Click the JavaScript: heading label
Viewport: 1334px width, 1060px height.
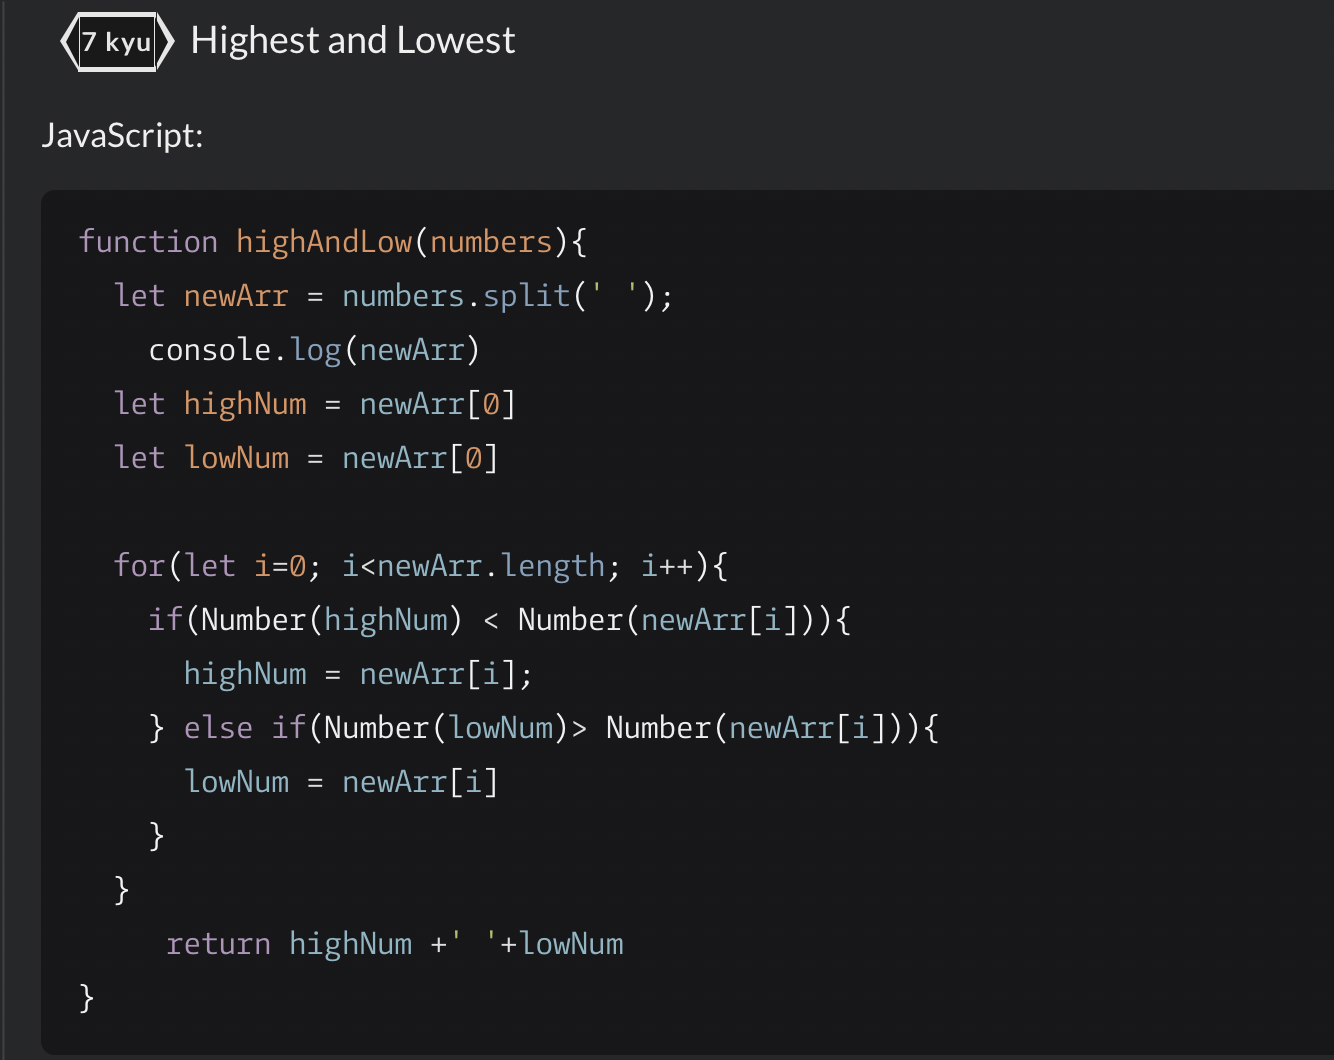[x=122, y=136]
